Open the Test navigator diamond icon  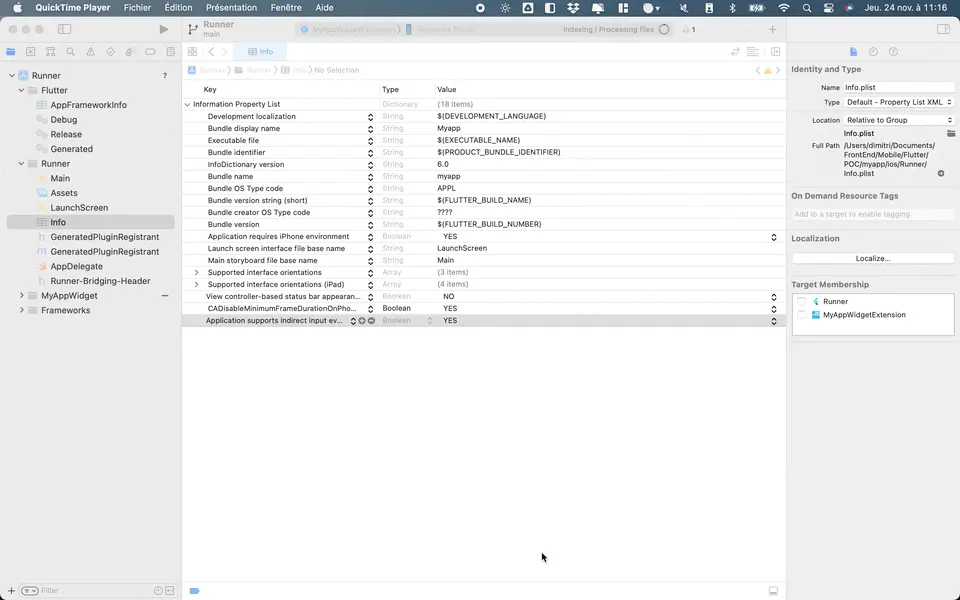(110, 52)
